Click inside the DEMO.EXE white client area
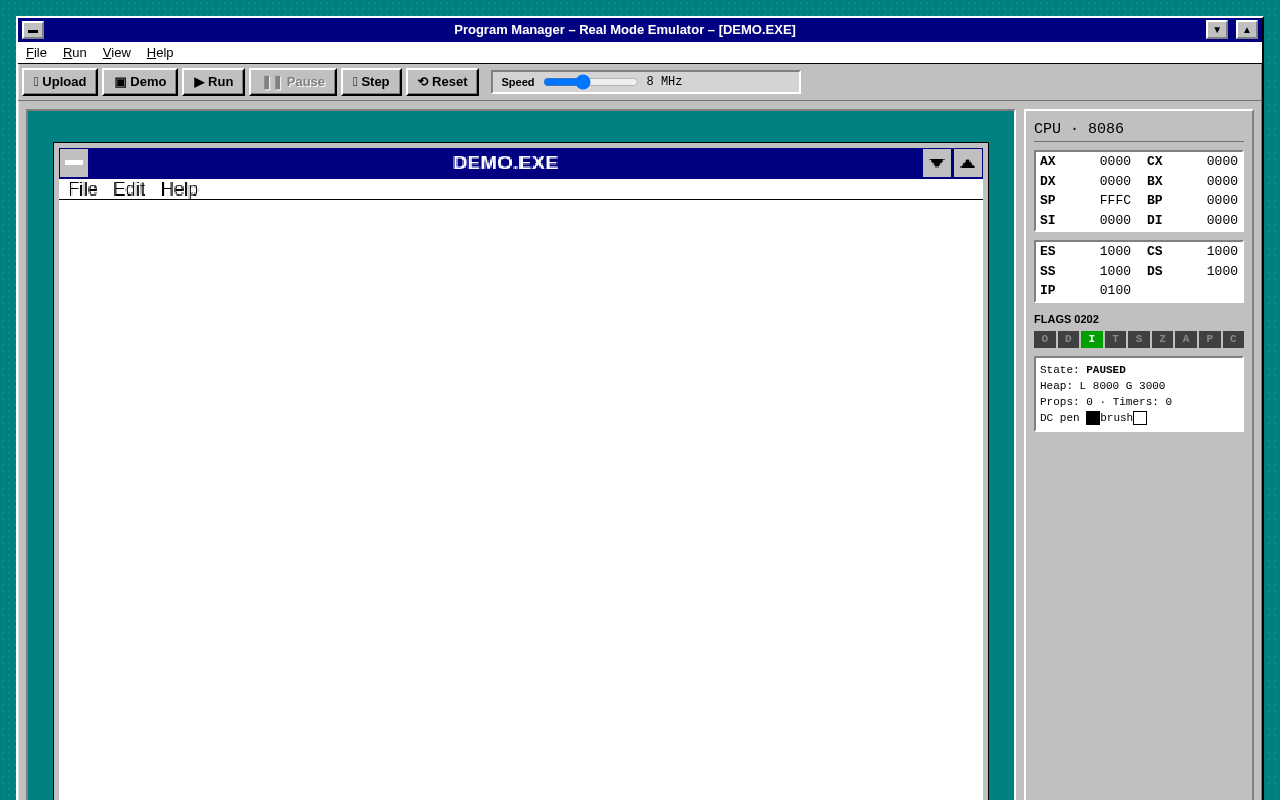The width and height of the screenshot is (1280, 800). click(x=521, y=500)
